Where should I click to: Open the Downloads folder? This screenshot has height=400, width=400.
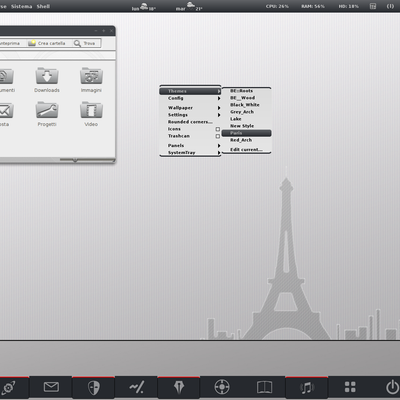(x=47, y=80)
